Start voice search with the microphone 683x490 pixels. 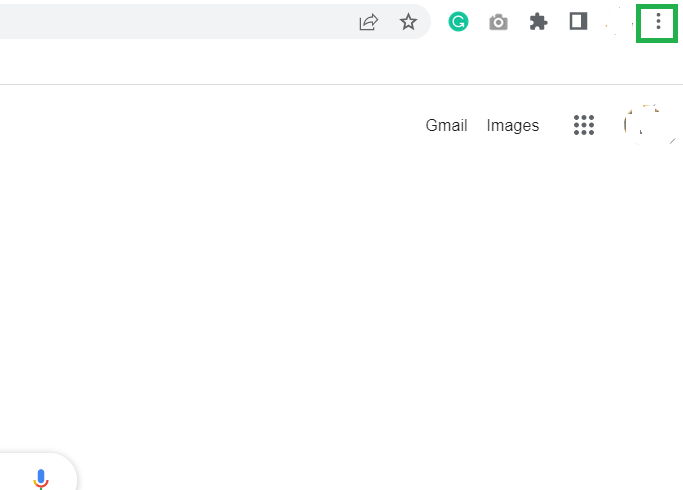[x=41, y=479]
